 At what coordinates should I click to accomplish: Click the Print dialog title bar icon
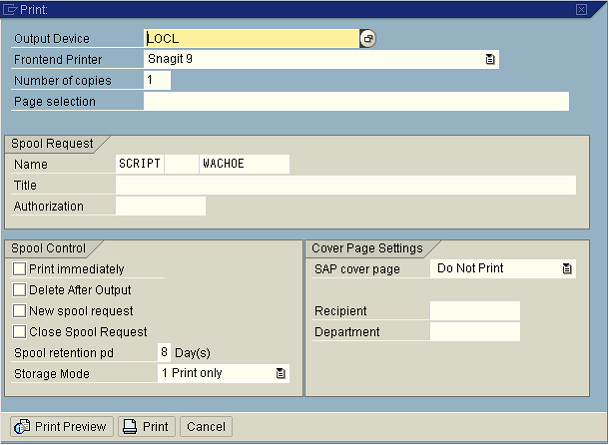[x=10, y=9]
